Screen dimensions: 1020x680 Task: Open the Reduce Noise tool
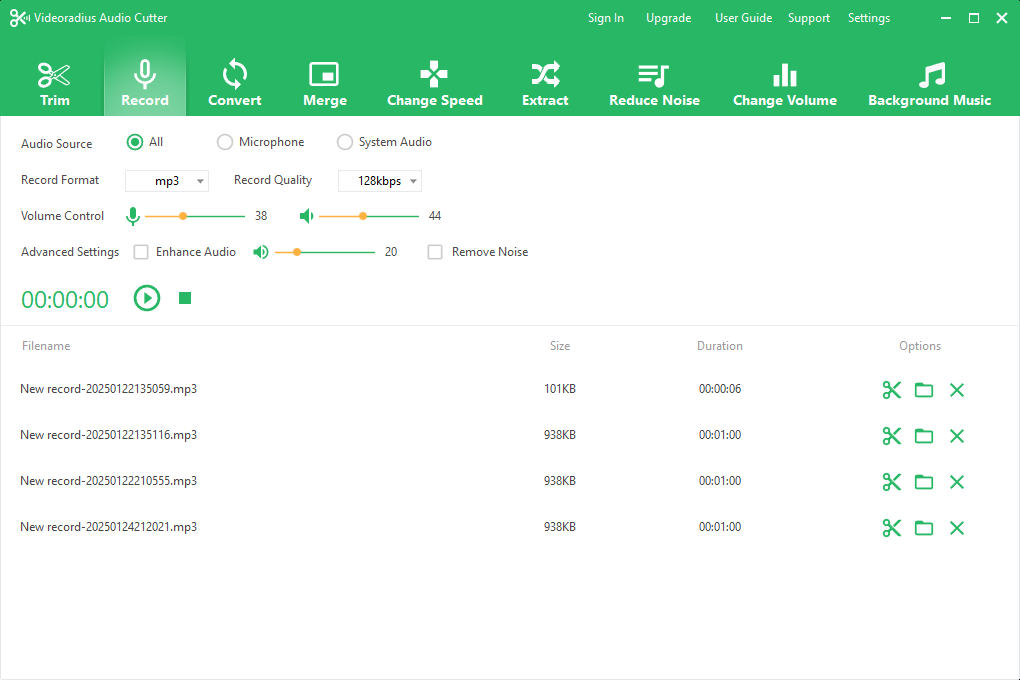point(654,84)
